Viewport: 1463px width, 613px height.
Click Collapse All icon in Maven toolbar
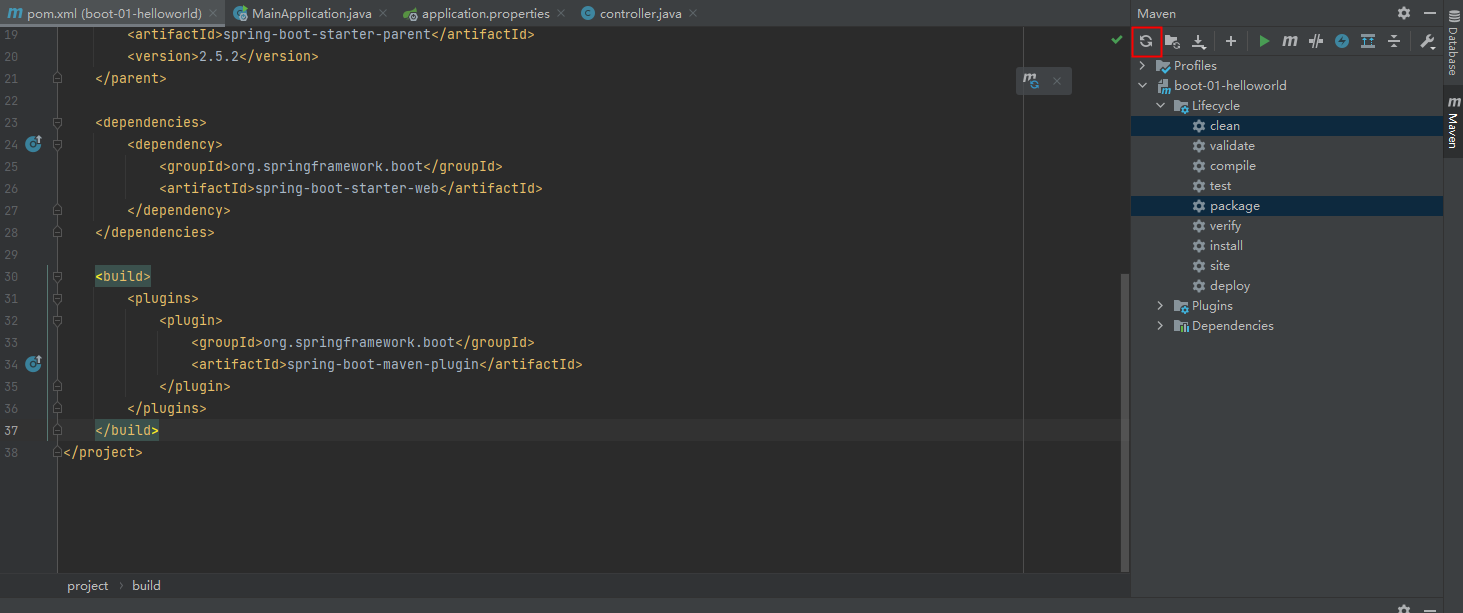coord(1394,42)
